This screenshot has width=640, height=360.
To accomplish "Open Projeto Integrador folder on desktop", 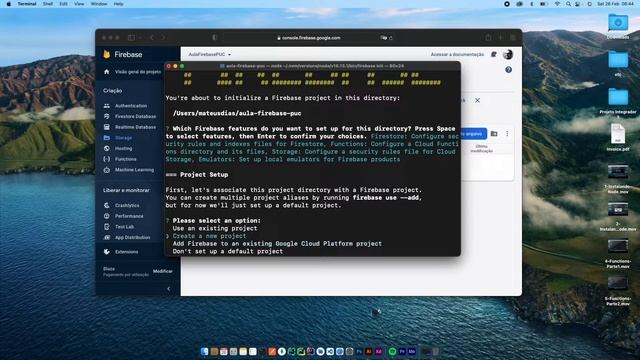I will [618, 102].
